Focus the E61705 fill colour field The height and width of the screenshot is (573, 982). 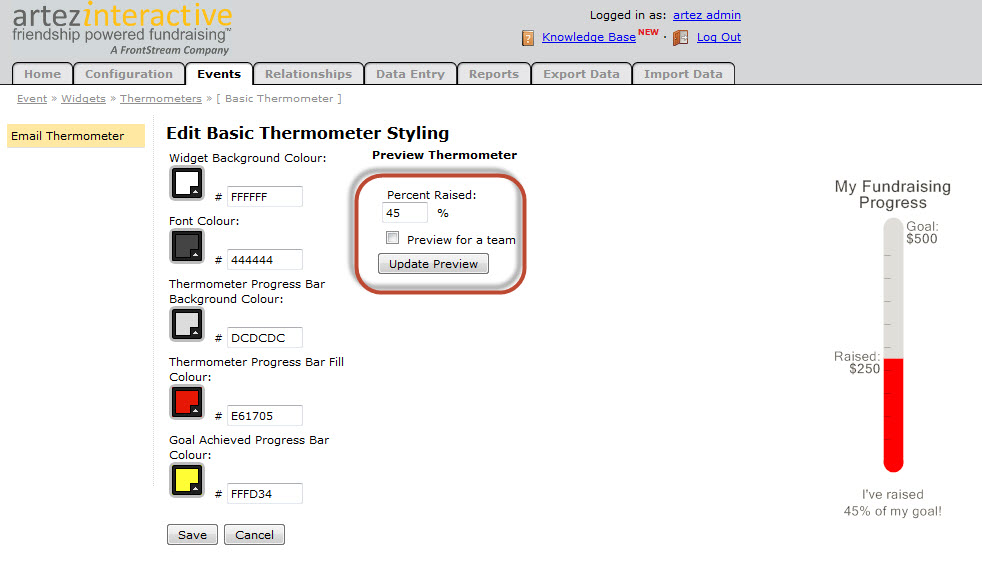pos(265,416)
